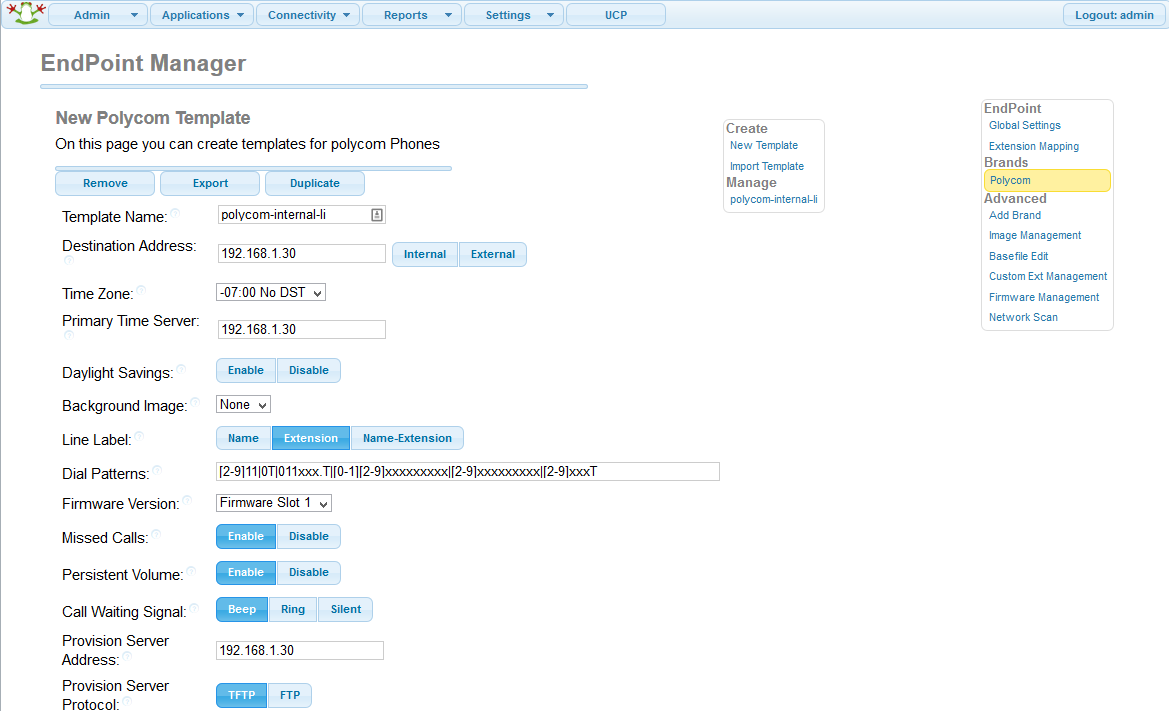Select TFTP provision protocol
Screen dimensions: 1169x711
click(x=242, y=695)
